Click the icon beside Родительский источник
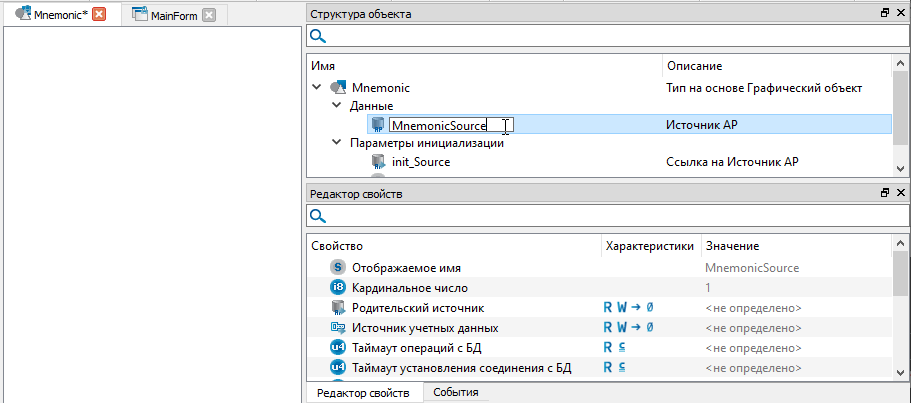The width and height of the screenshot is (911, 403). pos(337,307)
